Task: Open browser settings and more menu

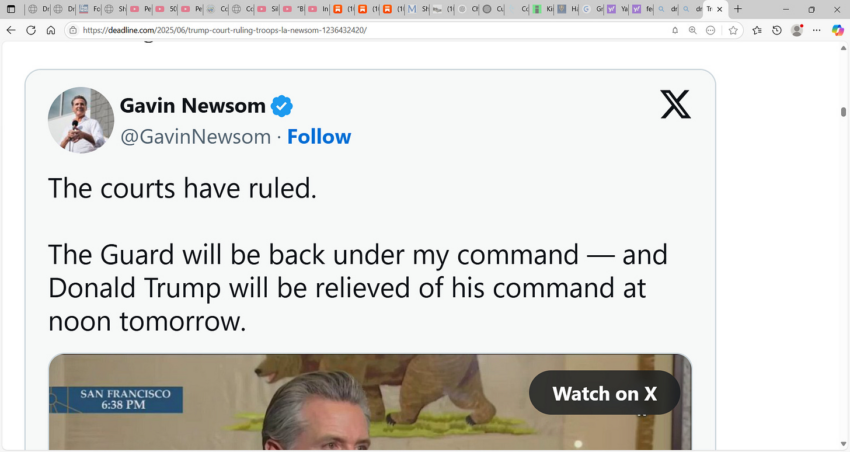Action: [816, 30]
